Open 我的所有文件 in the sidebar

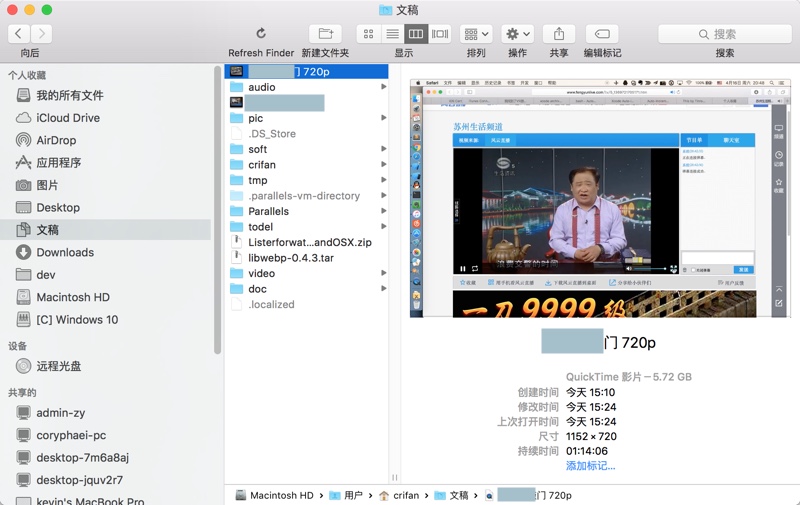69,95
